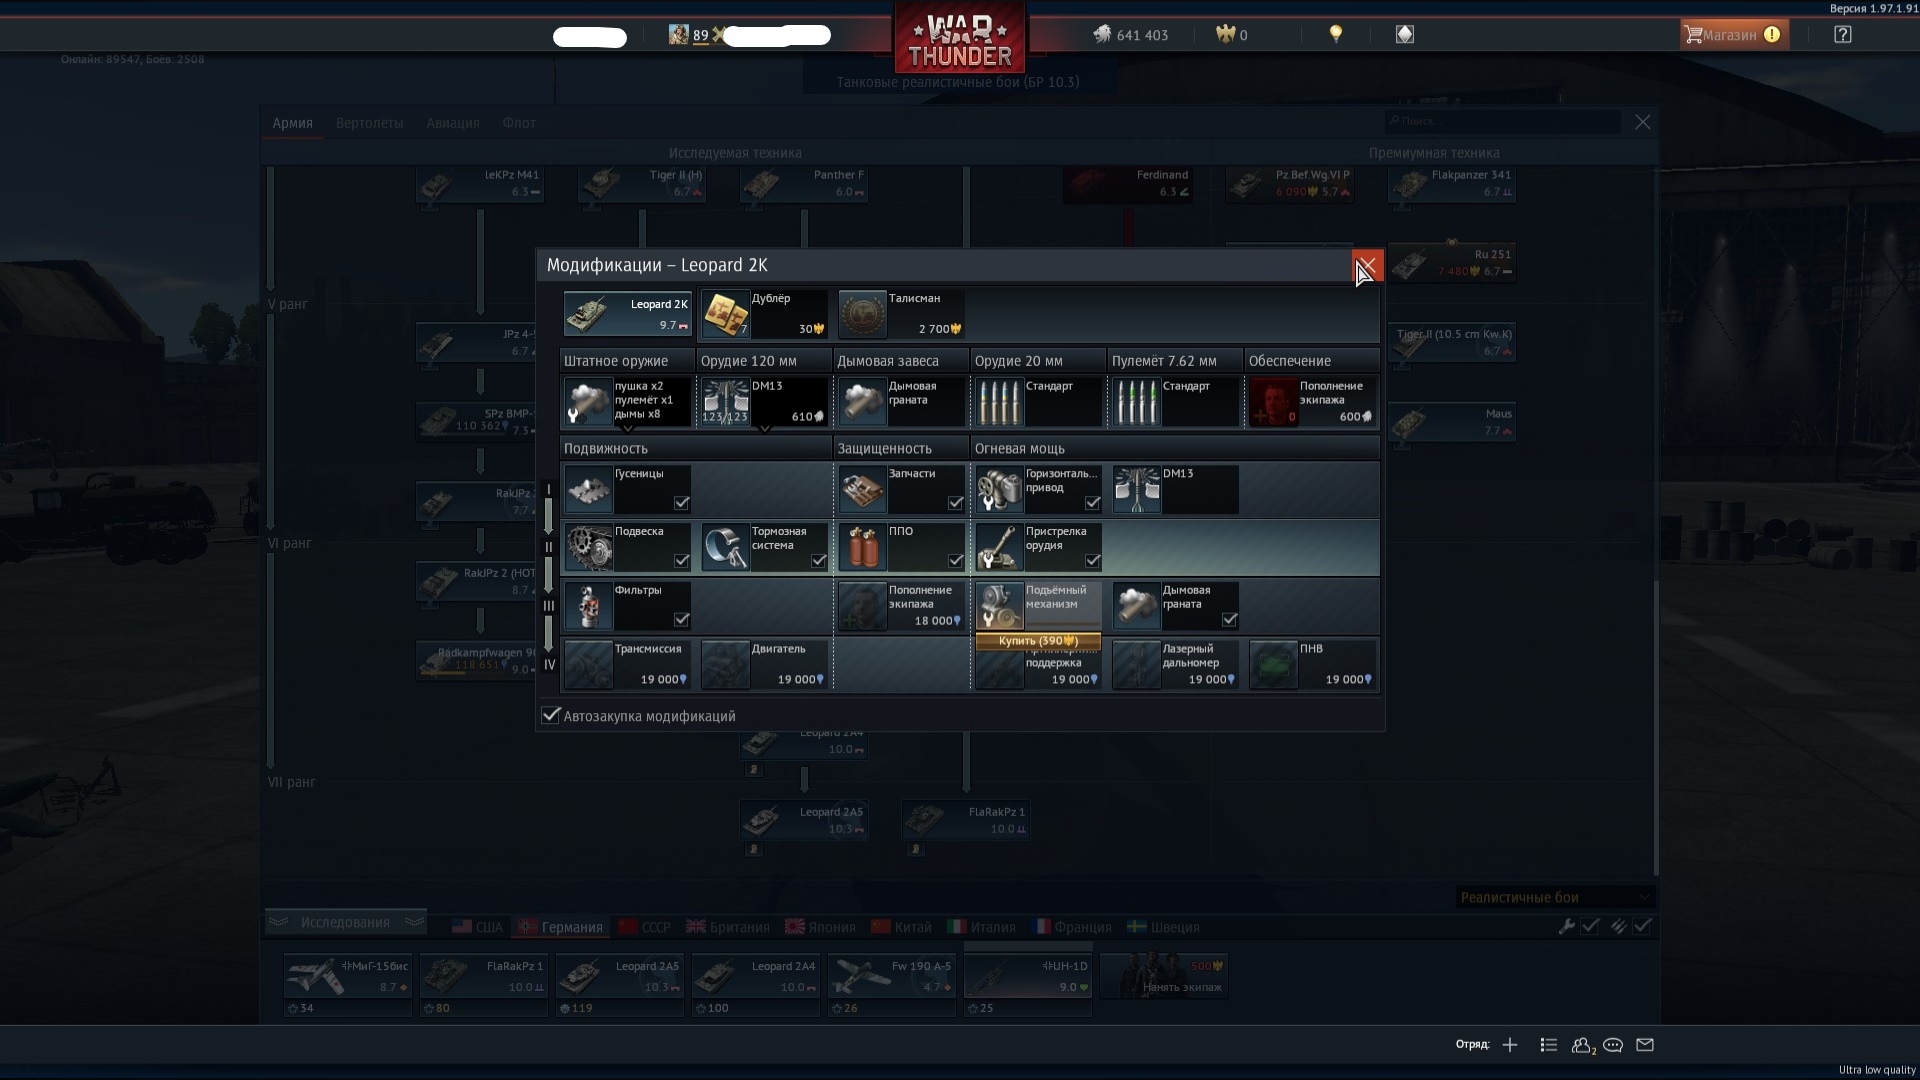This screenshot has height=1080, width=1920.
Task: Toggle the ППО modification checkbox
Action: 955,561
